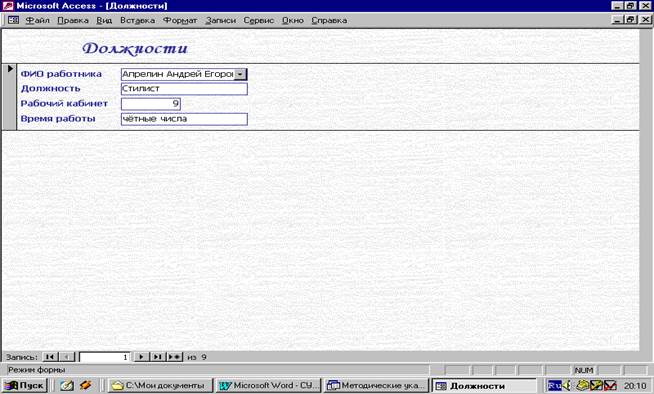Open the Правка menu
The height and width of the screenshot is (394, 654).
(x=73, y=20)
